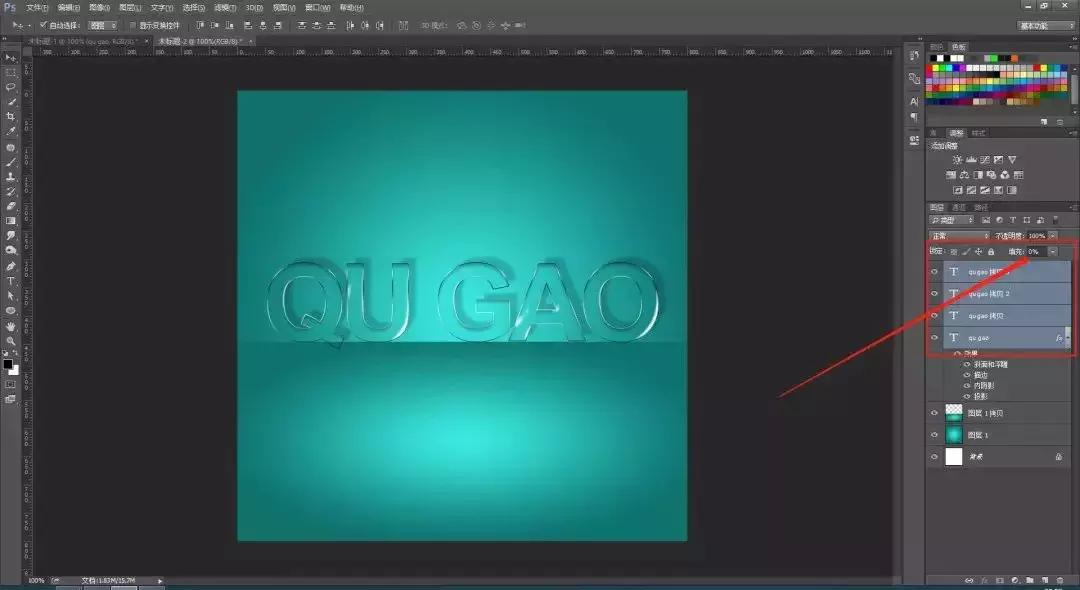Viewport: 1080px width, 590px height.
Task: Hide the 图层 1 layer
Action: click(935, 435)
